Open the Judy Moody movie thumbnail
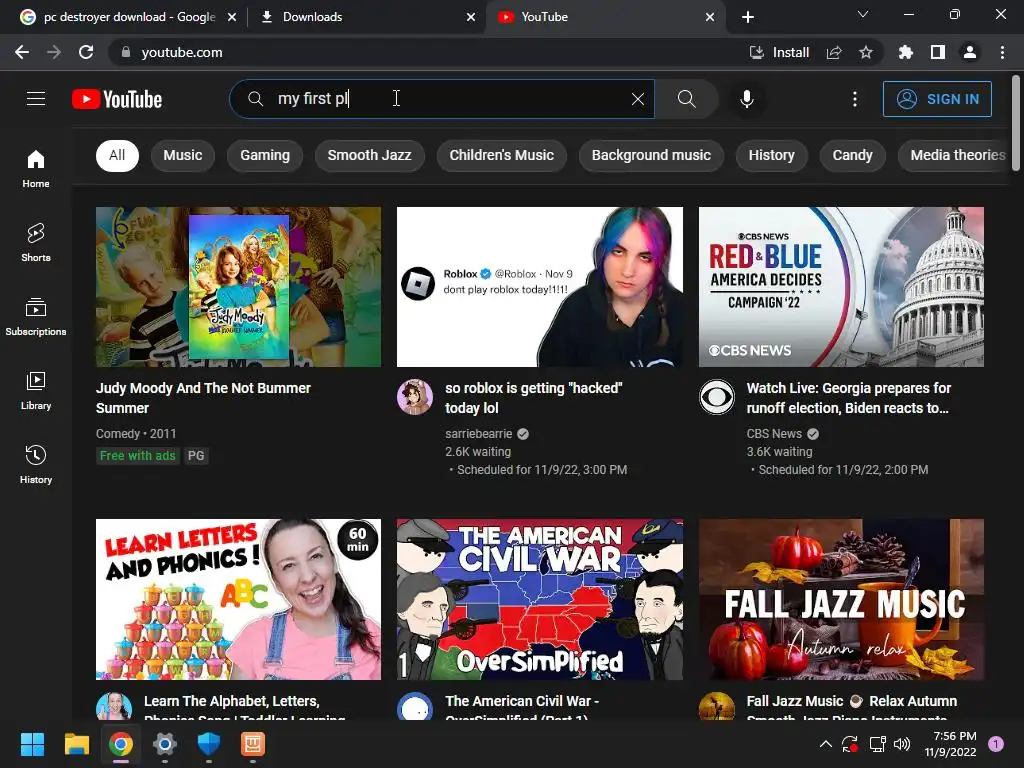 tap(238, 287)
